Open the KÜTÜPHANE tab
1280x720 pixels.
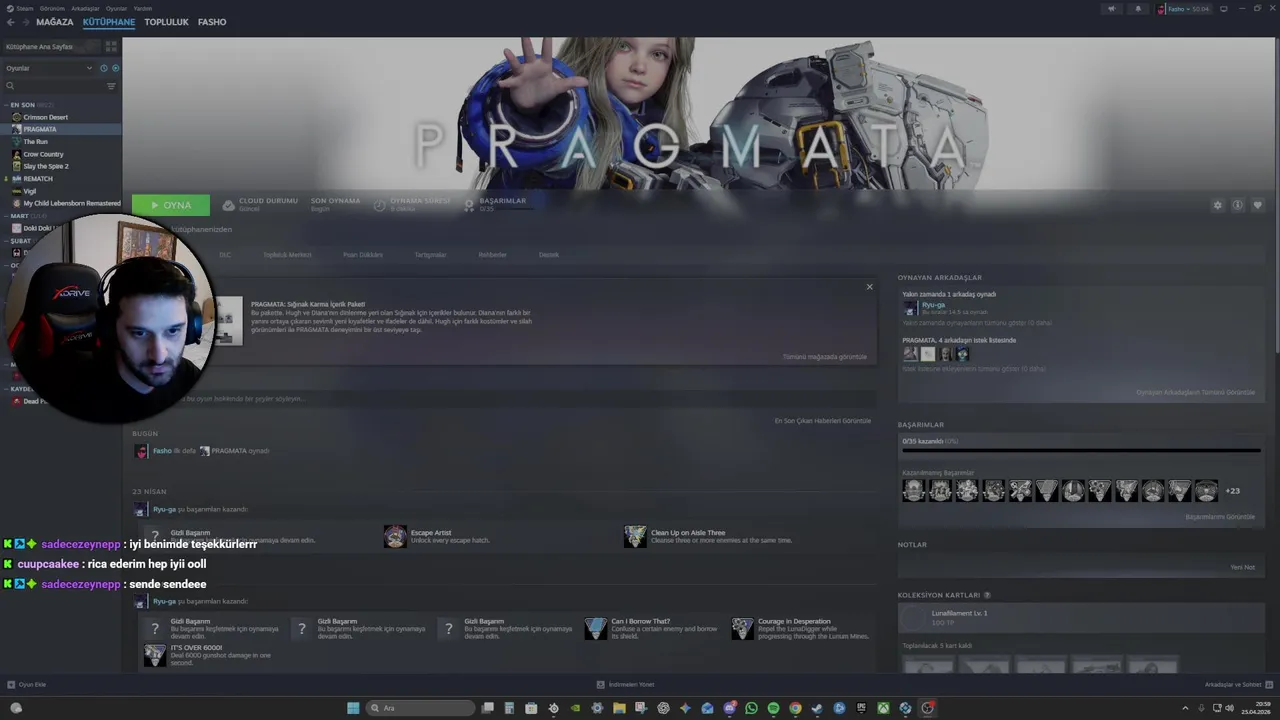109,22
